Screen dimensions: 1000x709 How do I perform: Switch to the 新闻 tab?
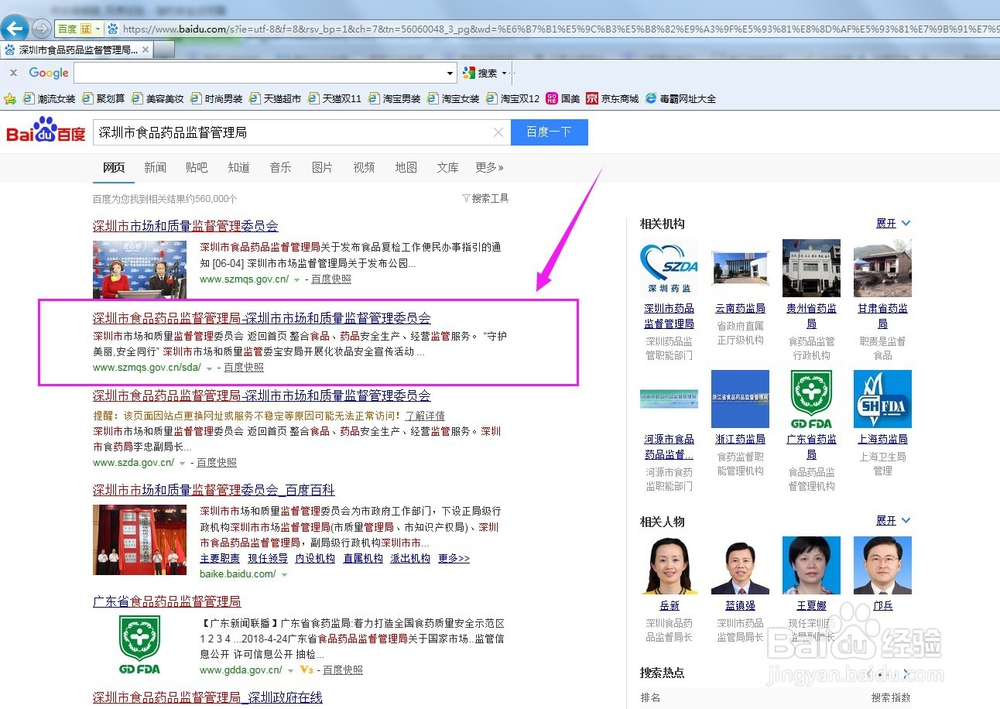155,167
